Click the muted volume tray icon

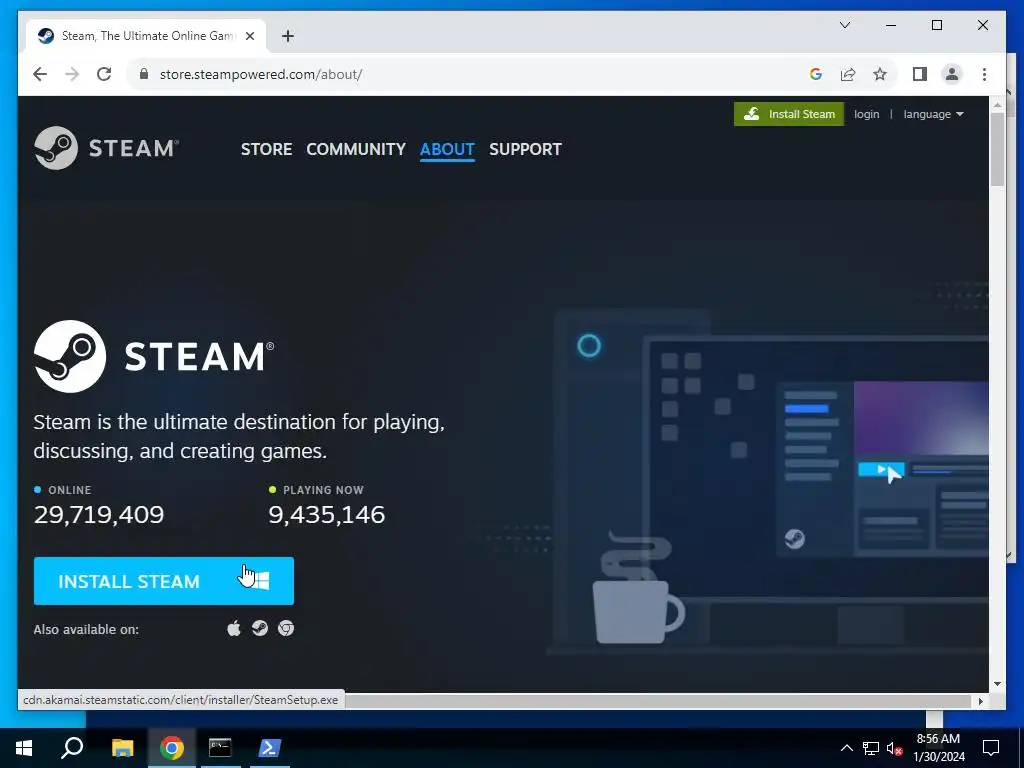tap(895, 748)
